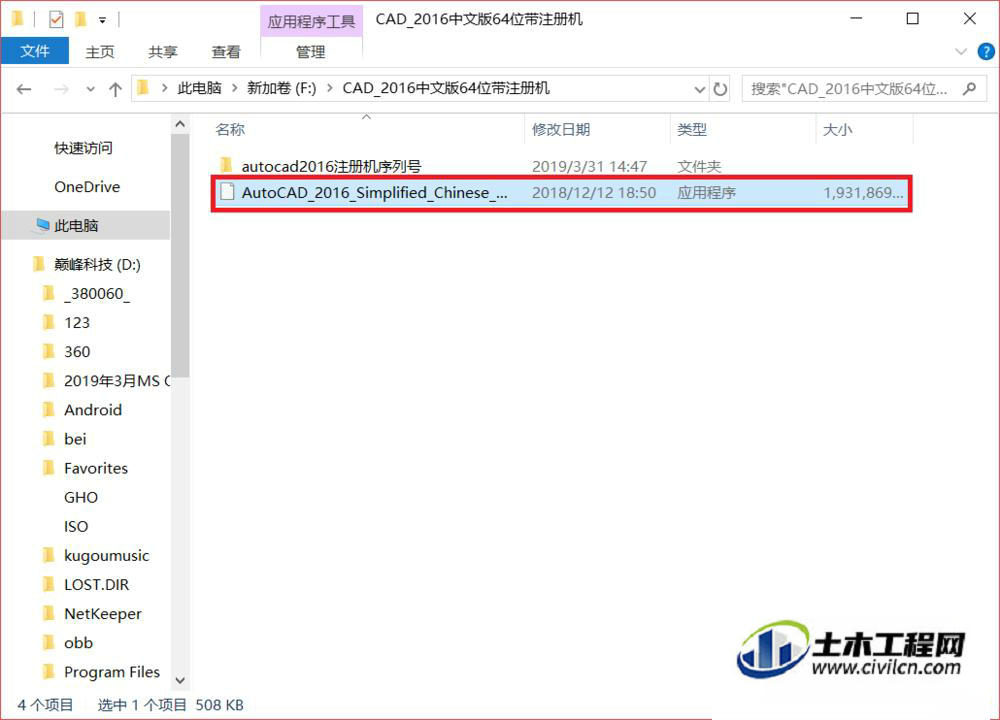Click the file icon of AutoCAD_2016_Simplified_Chinese
This screenshot has width=1000, height=720.
[227, 192]
